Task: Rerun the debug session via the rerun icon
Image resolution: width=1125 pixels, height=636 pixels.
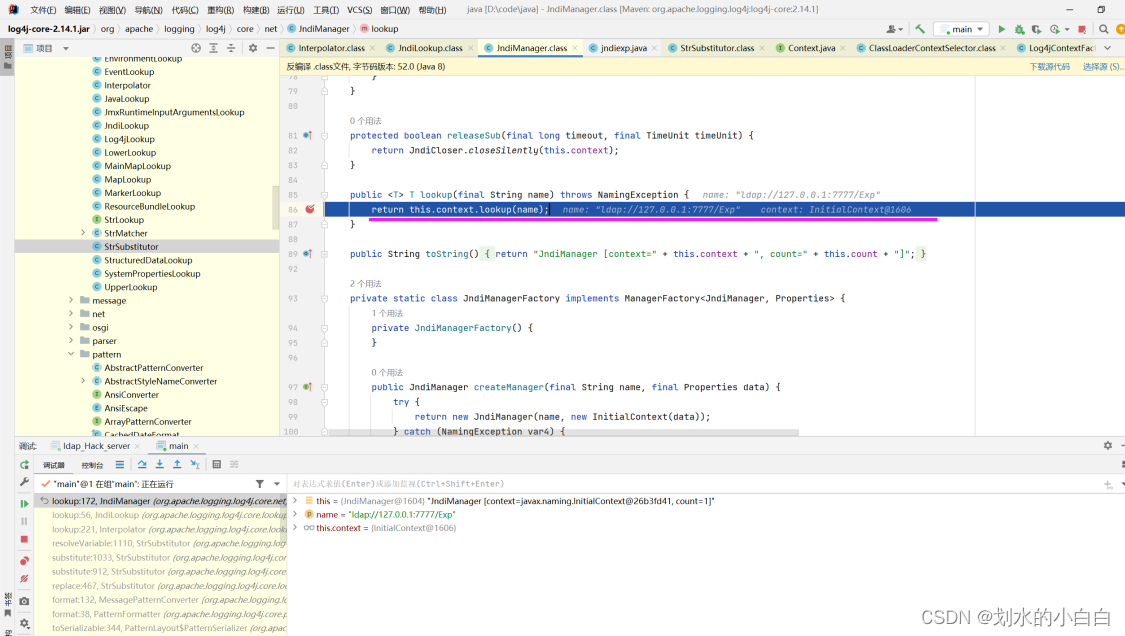Action: tap(24, 465)
